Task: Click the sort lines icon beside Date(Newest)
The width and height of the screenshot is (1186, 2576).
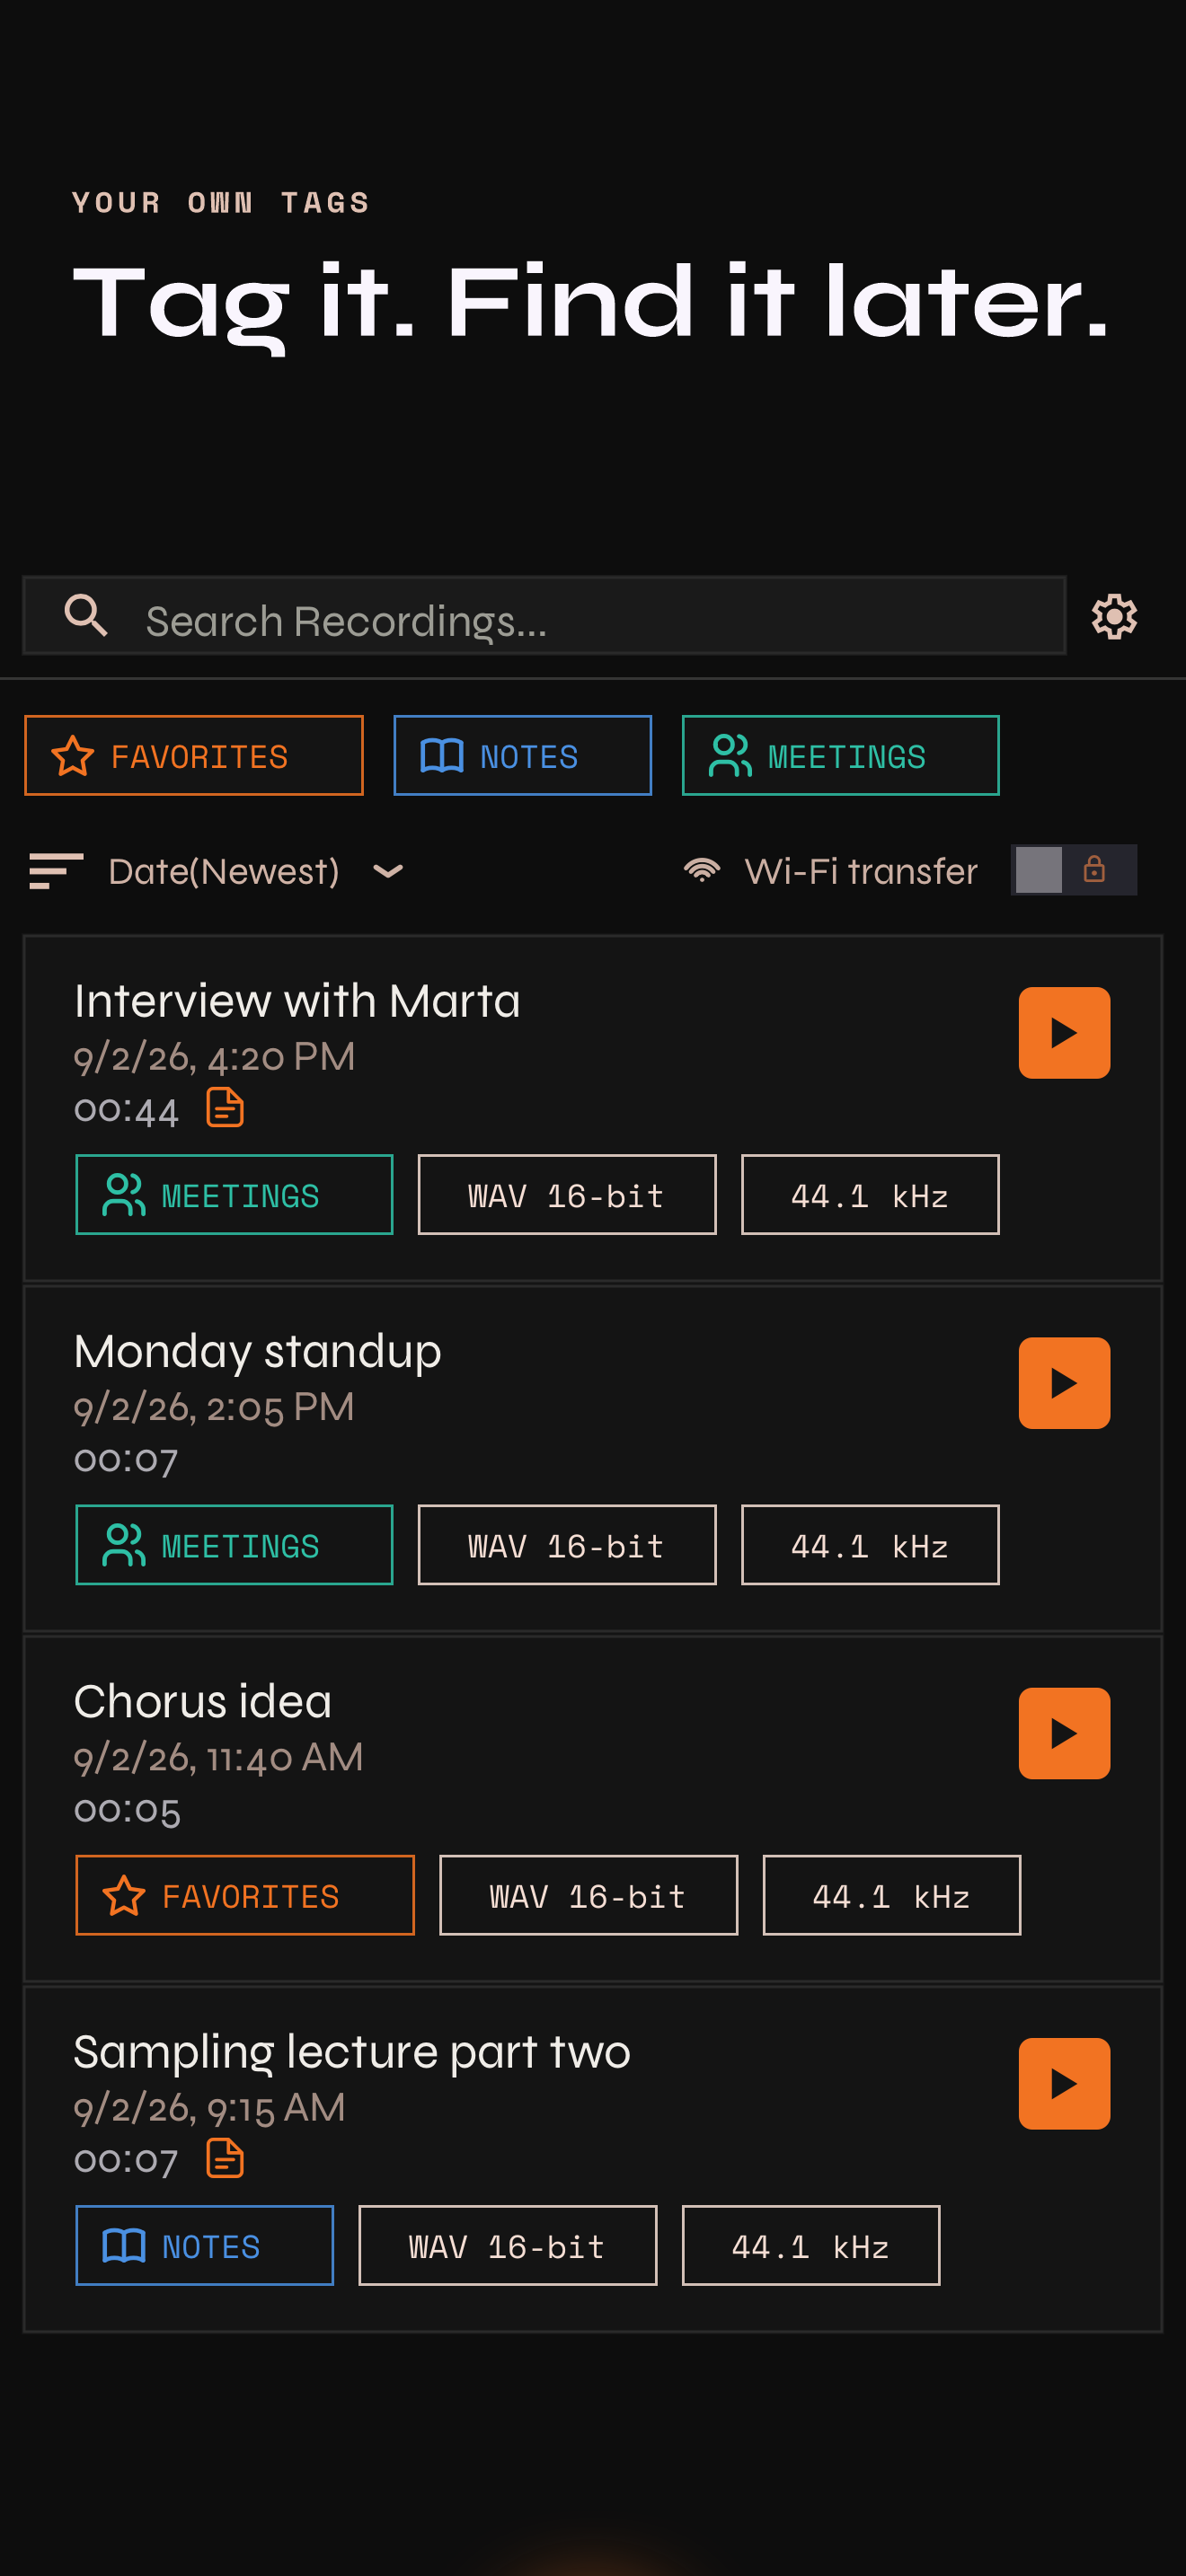Action: [x=56, y=871]
